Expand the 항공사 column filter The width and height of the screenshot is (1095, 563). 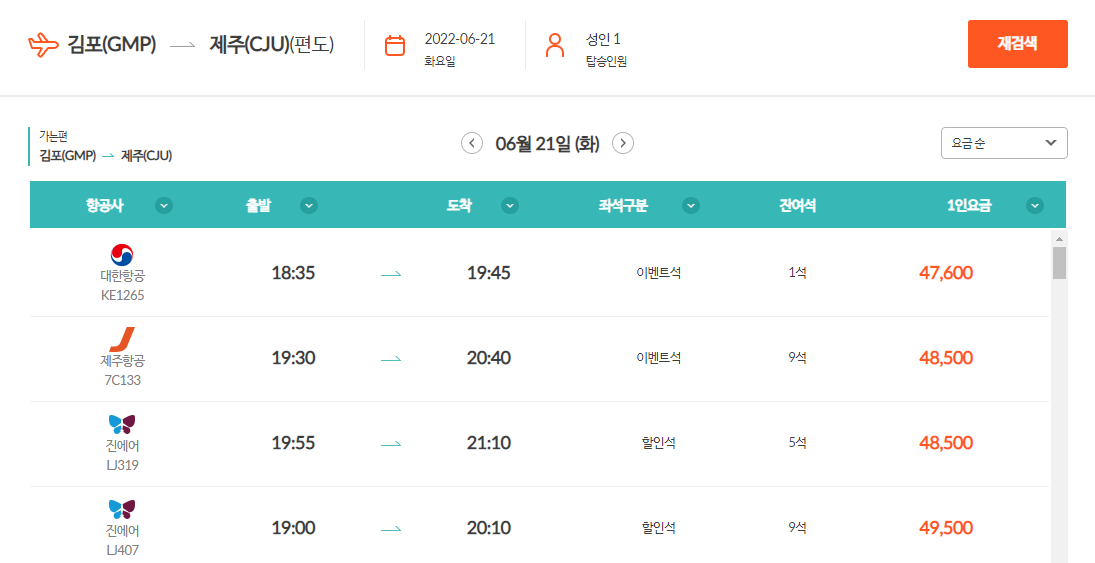164,205
